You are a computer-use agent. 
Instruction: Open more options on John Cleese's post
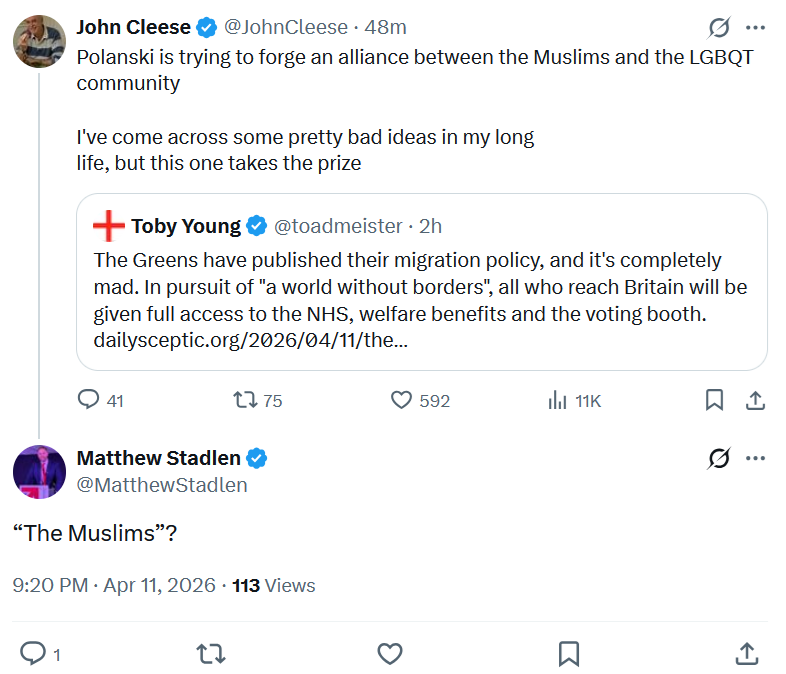(x=756, y=27)
